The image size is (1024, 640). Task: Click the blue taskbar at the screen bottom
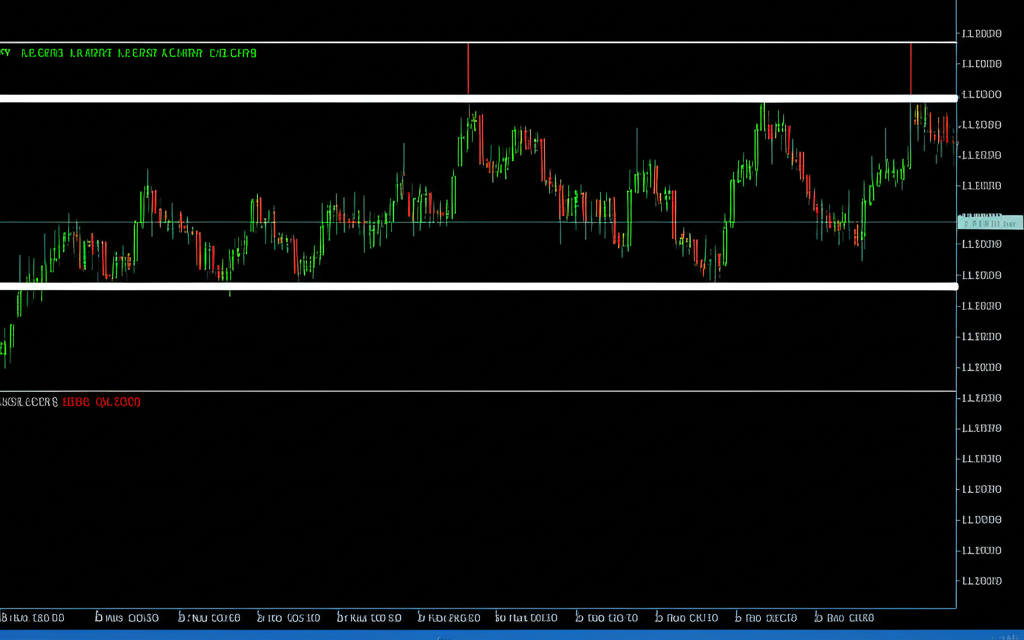tap(512, 634)
